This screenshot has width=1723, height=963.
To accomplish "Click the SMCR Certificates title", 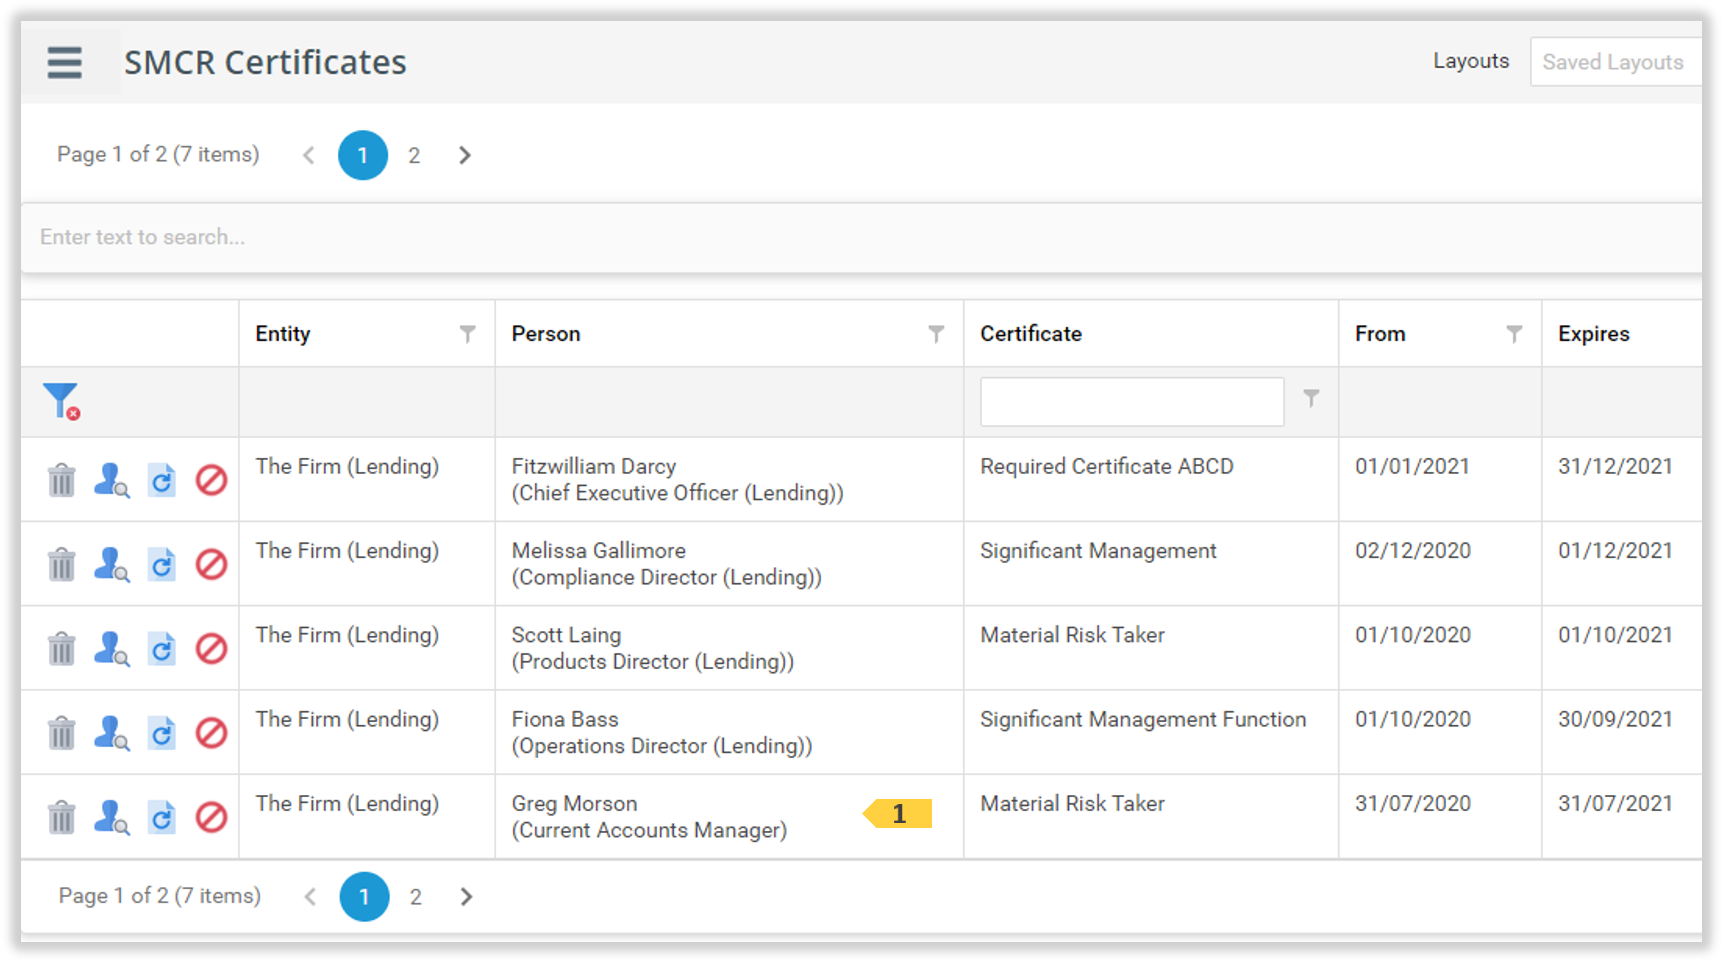I will (265, 62).
